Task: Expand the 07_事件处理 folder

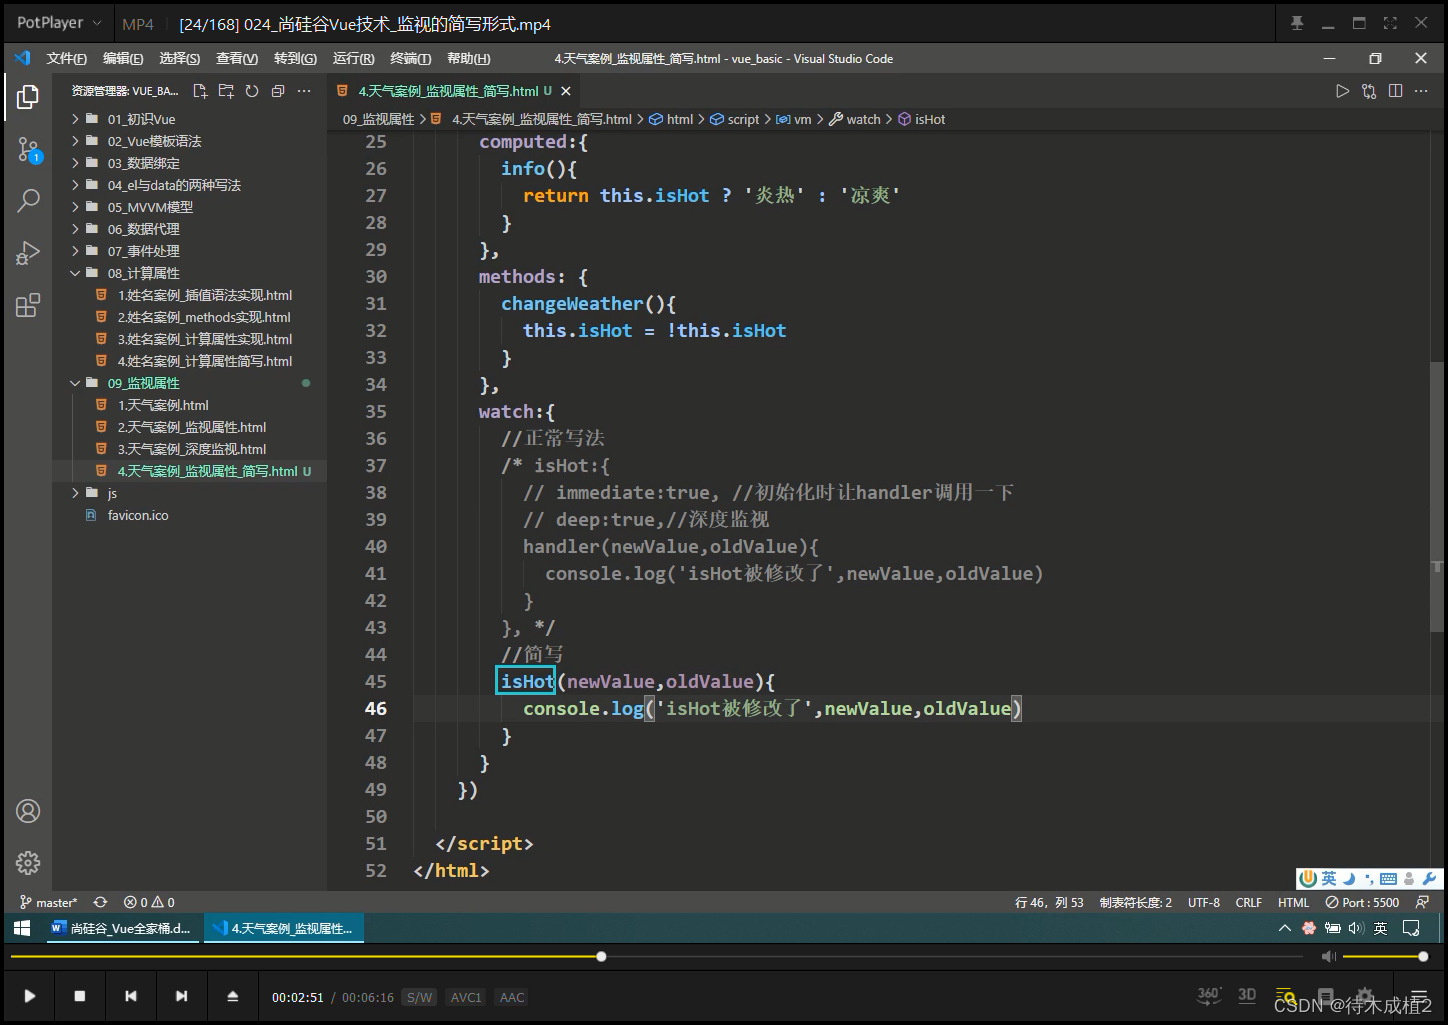Action: pos(143,251)
